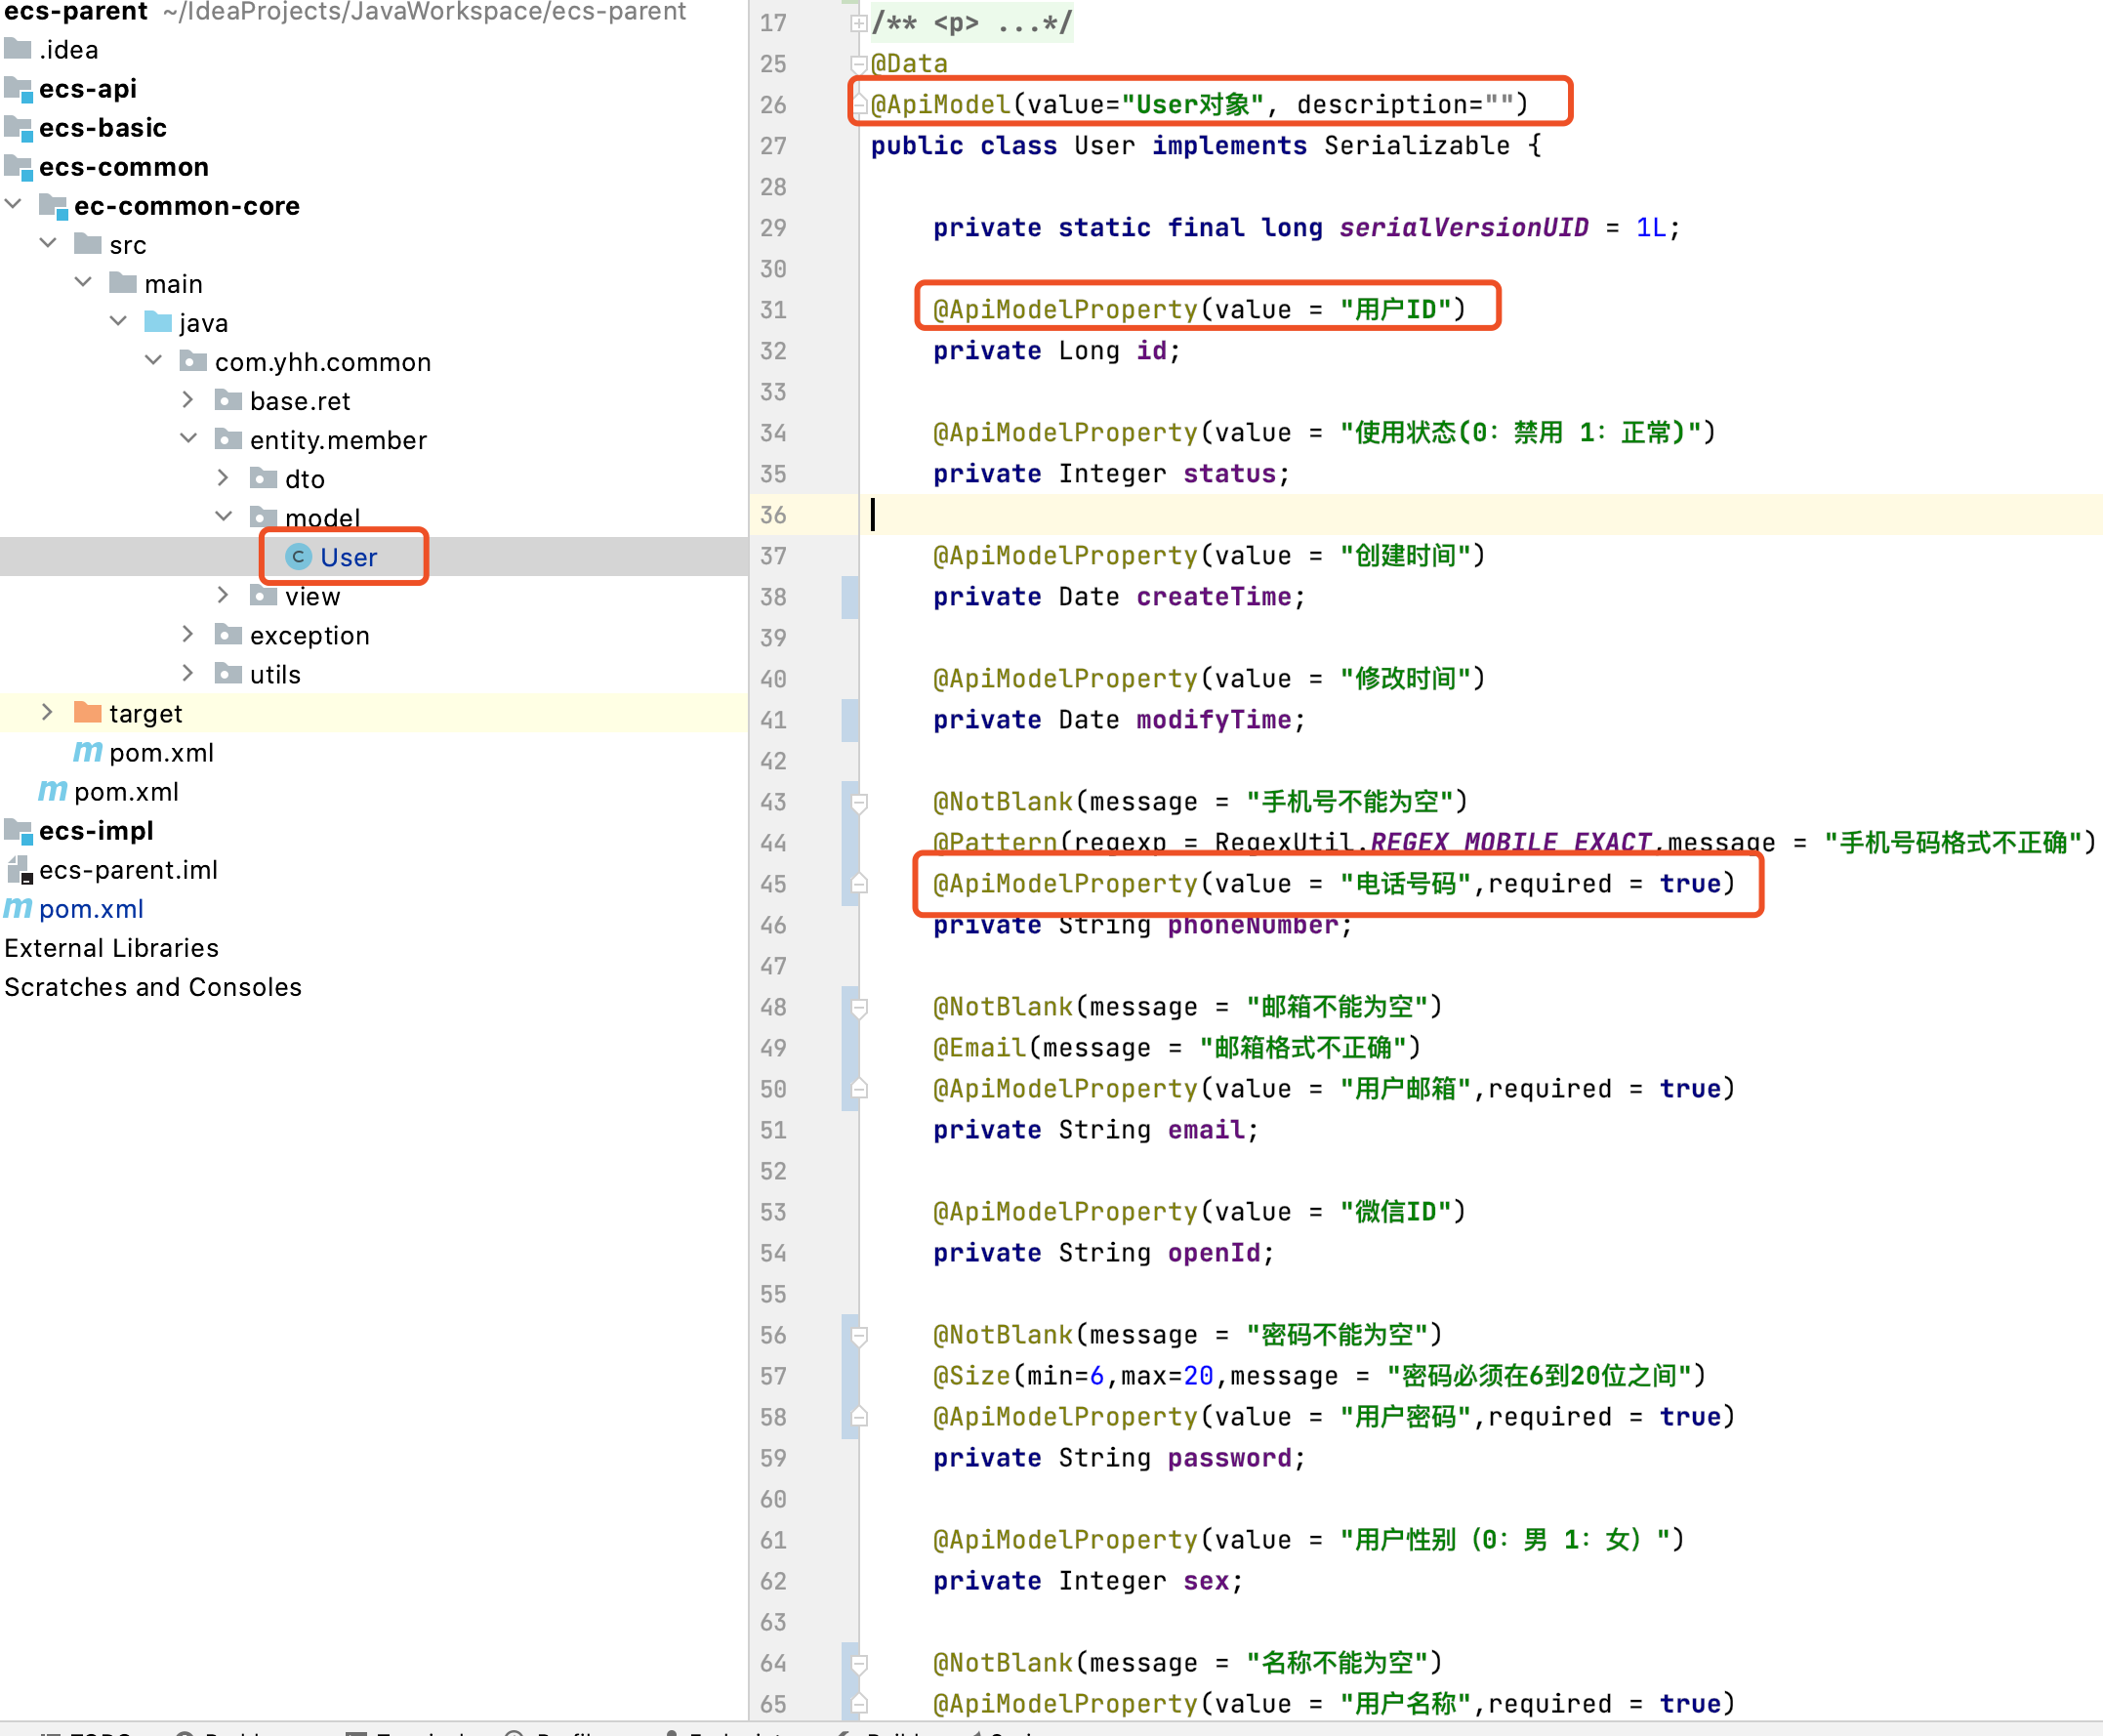Click the Maven icon of blue root pom.xml
The width and height of the screenshot is (2103, 1736).
click(18, 908)
